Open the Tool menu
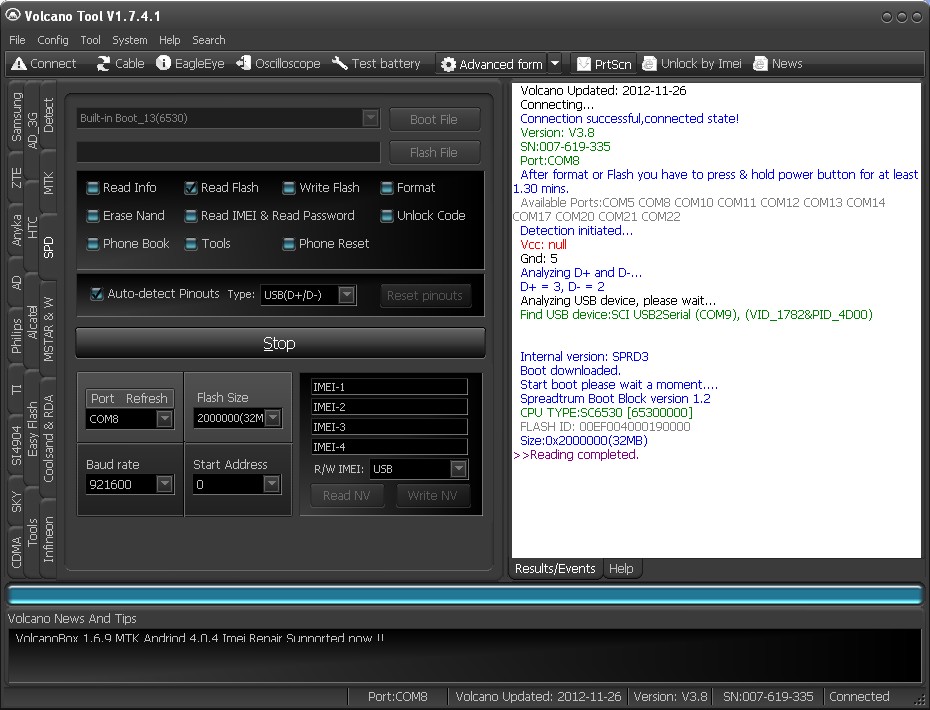 [x=90, y=40]
